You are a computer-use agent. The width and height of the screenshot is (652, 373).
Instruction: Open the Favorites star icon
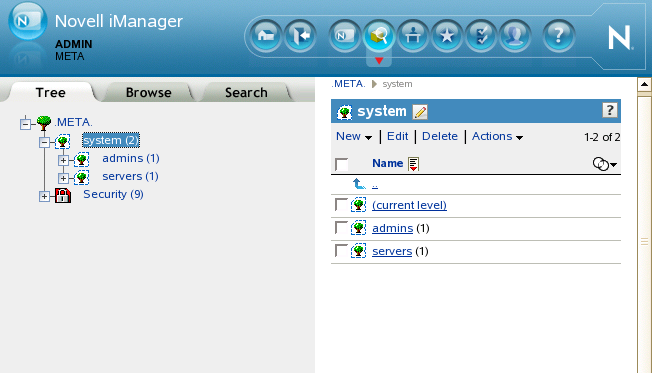pyautogui.click(x=447, y=36)
